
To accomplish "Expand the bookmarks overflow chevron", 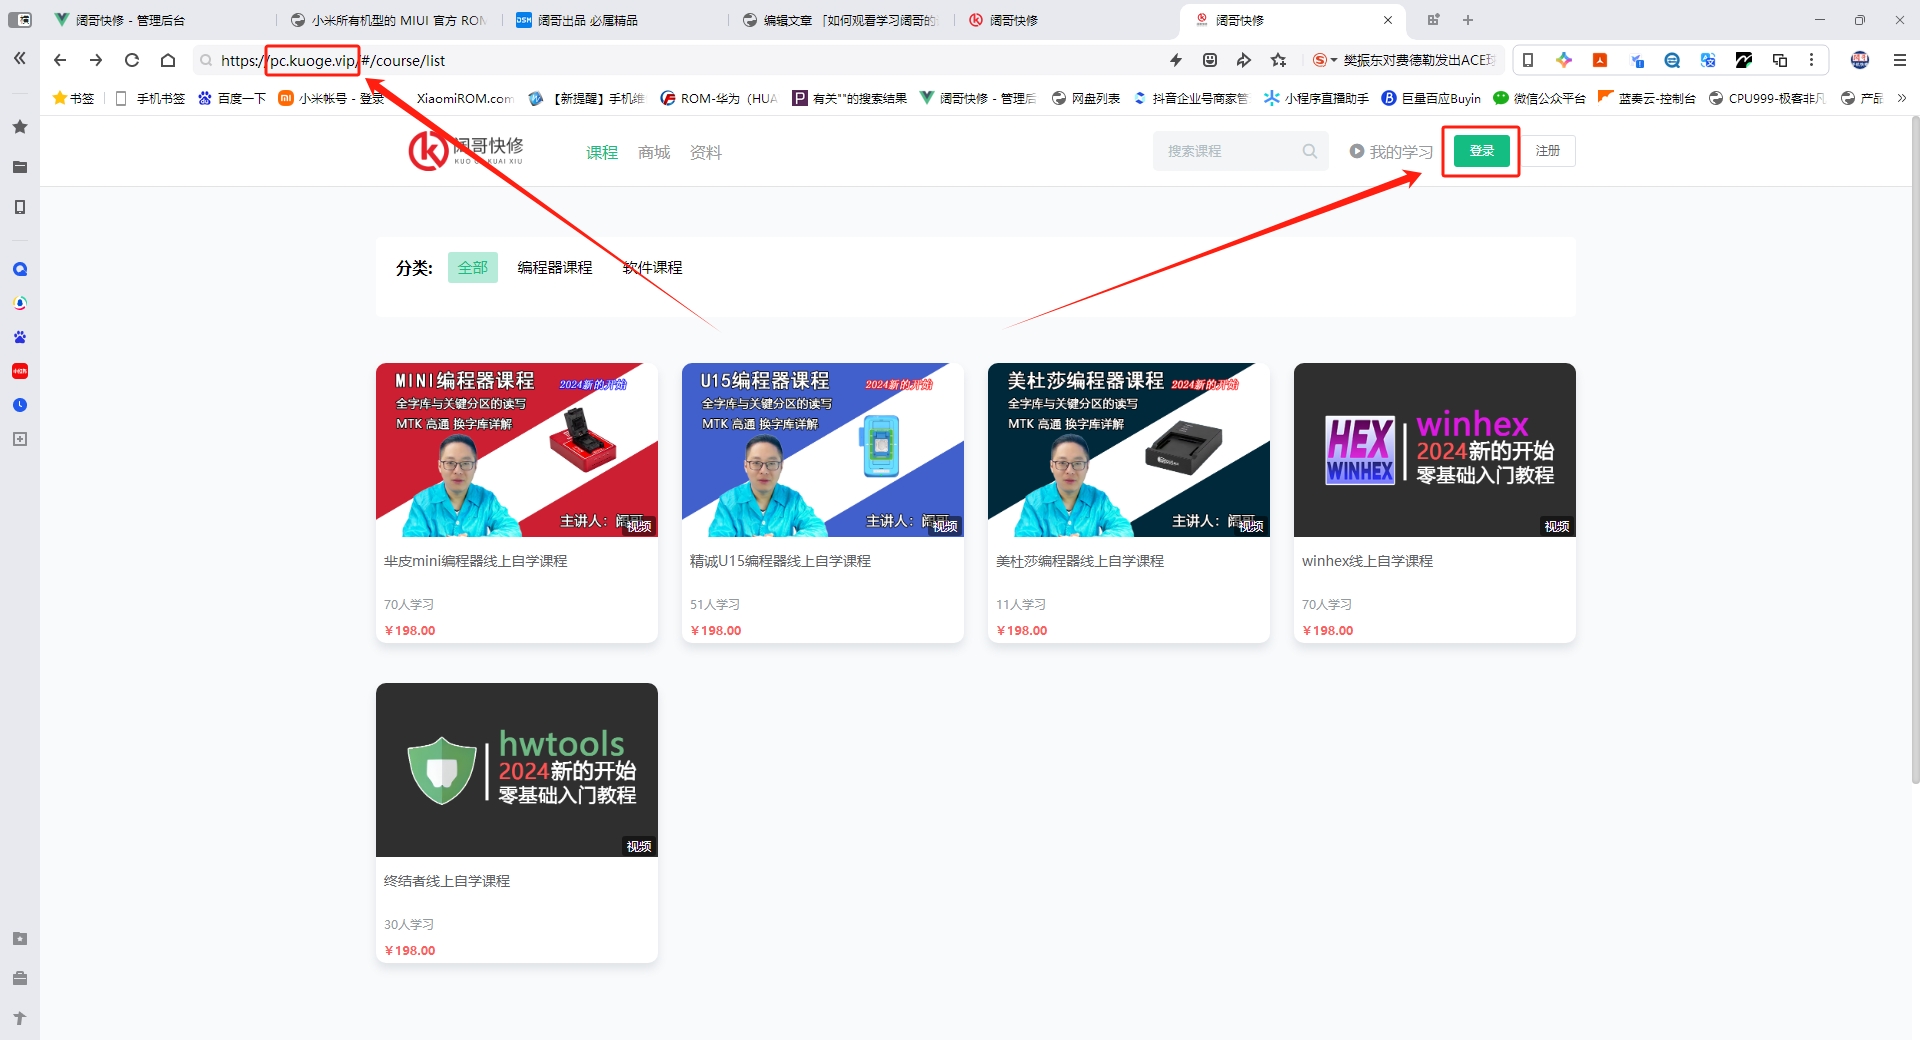I will click(x=1901, y=98).
